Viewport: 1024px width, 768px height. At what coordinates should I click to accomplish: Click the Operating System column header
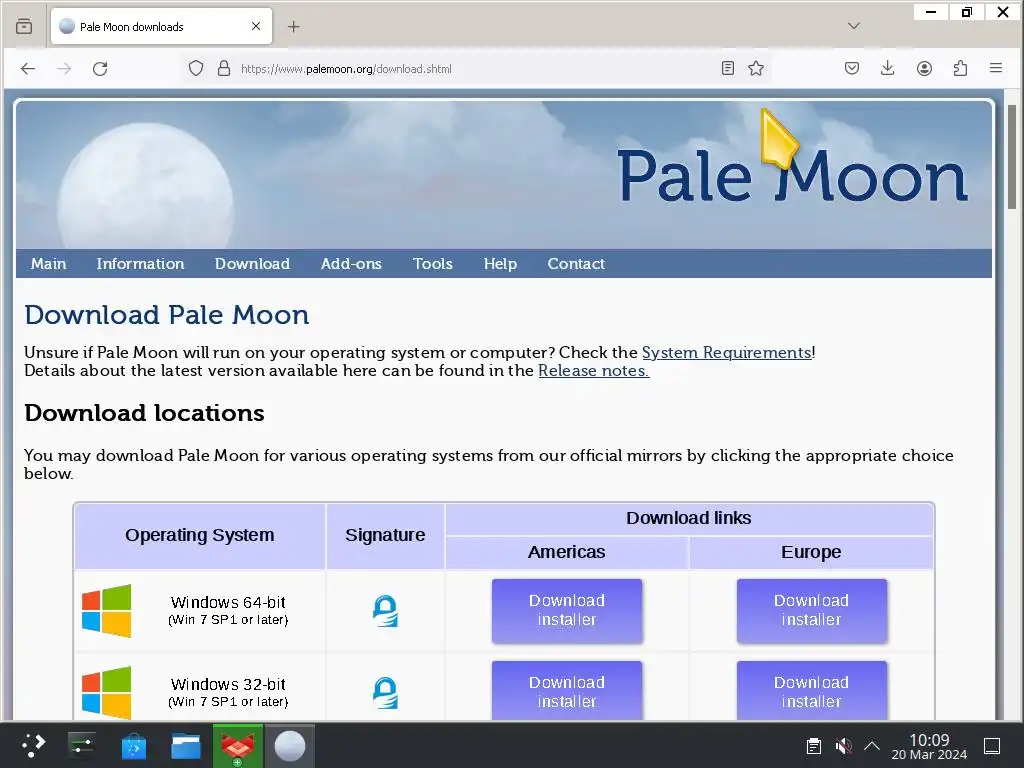click(200, 536)
